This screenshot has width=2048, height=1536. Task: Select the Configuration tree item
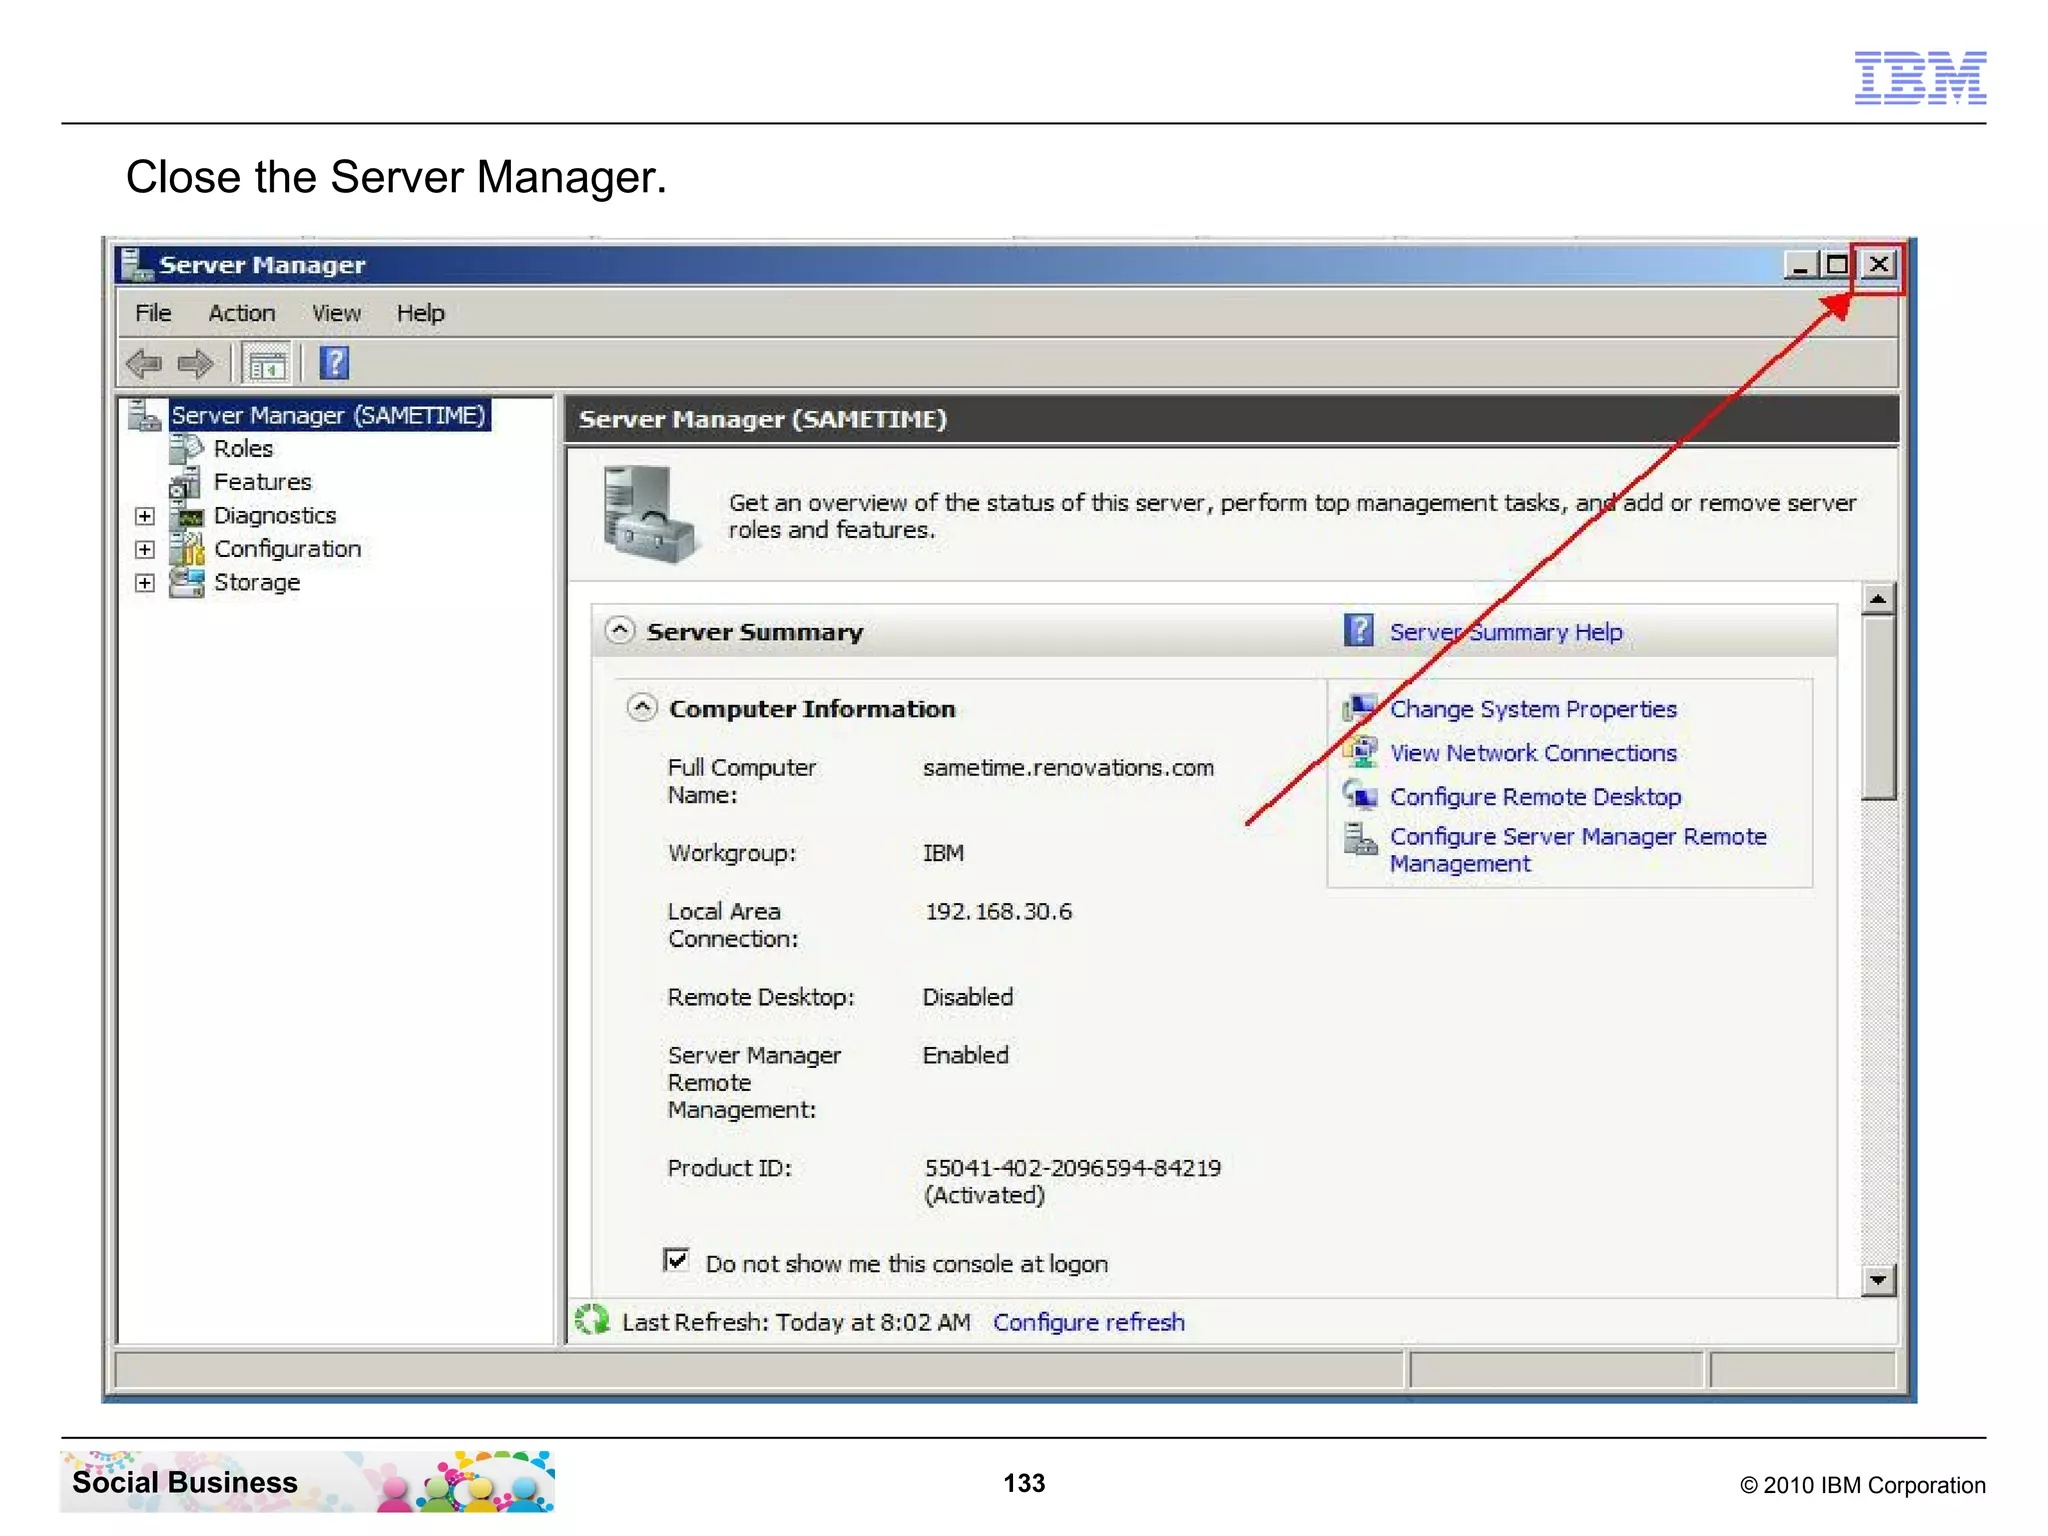click(x=288, y=549)
